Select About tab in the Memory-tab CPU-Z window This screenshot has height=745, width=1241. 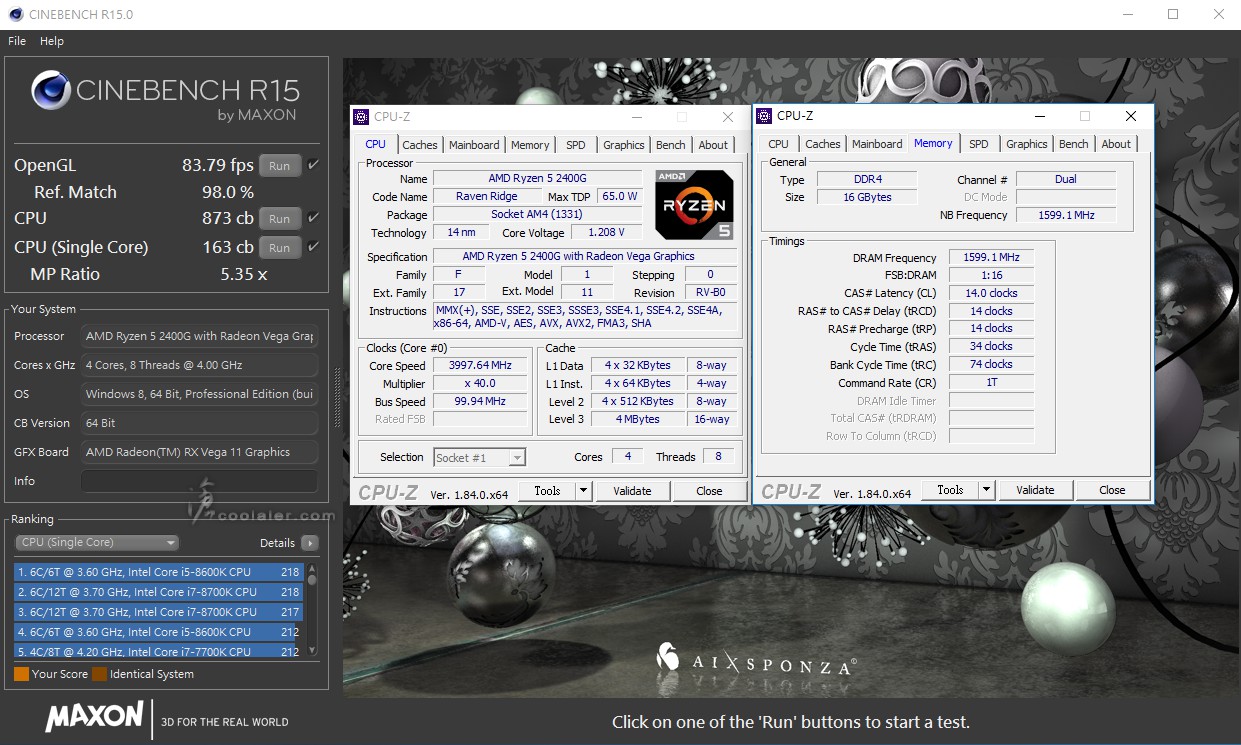coord(1117,144)
